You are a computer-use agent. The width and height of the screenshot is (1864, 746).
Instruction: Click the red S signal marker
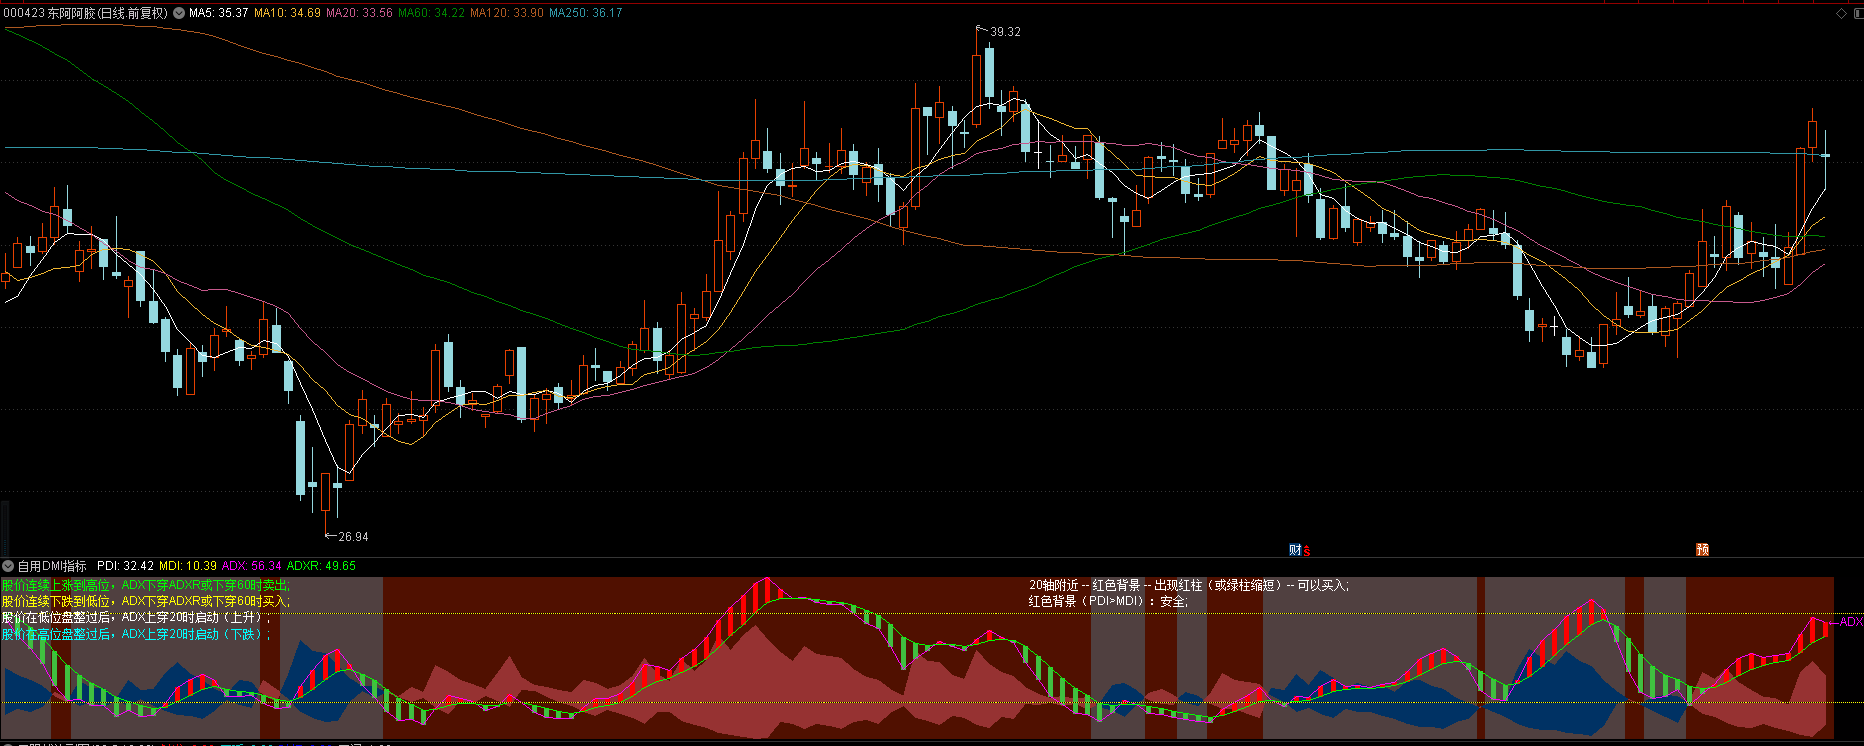pyautogui.click(x=1306, y=551)
